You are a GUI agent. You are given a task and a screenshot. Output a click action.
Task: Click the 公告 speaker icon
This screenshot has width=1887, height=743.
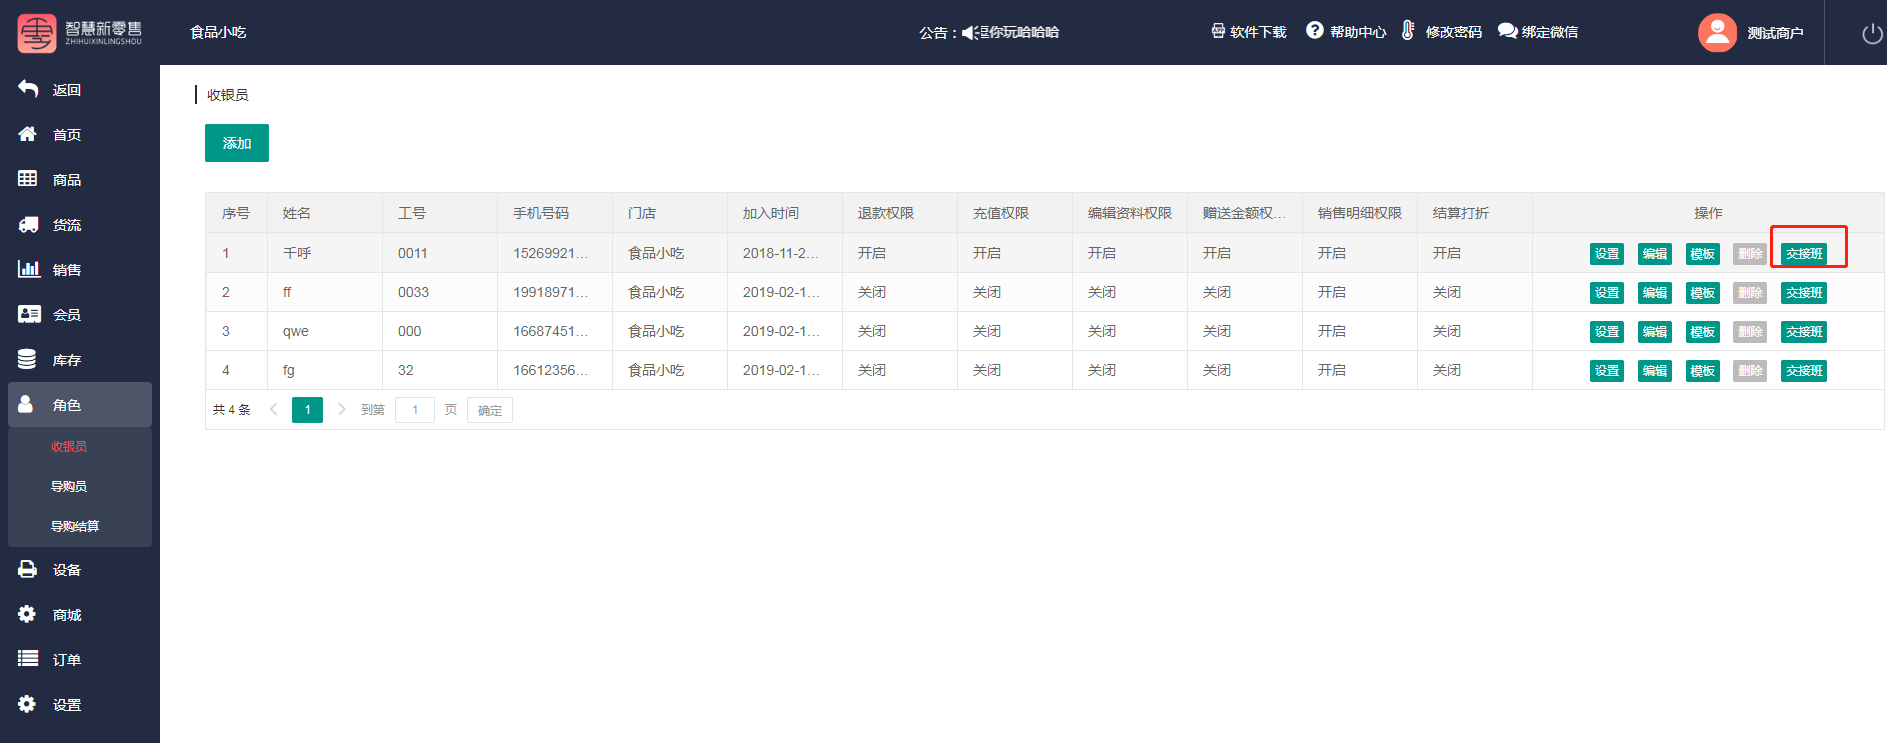pyautogui.click(x=969, y=32)
